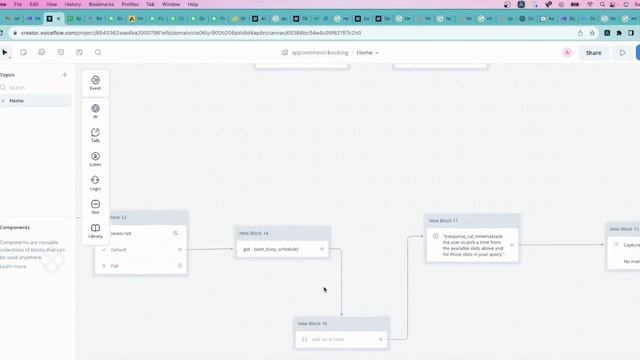This screenshot has width=640, height=360.
Task: Open the Learn more components link
Action: click(13, 266)
